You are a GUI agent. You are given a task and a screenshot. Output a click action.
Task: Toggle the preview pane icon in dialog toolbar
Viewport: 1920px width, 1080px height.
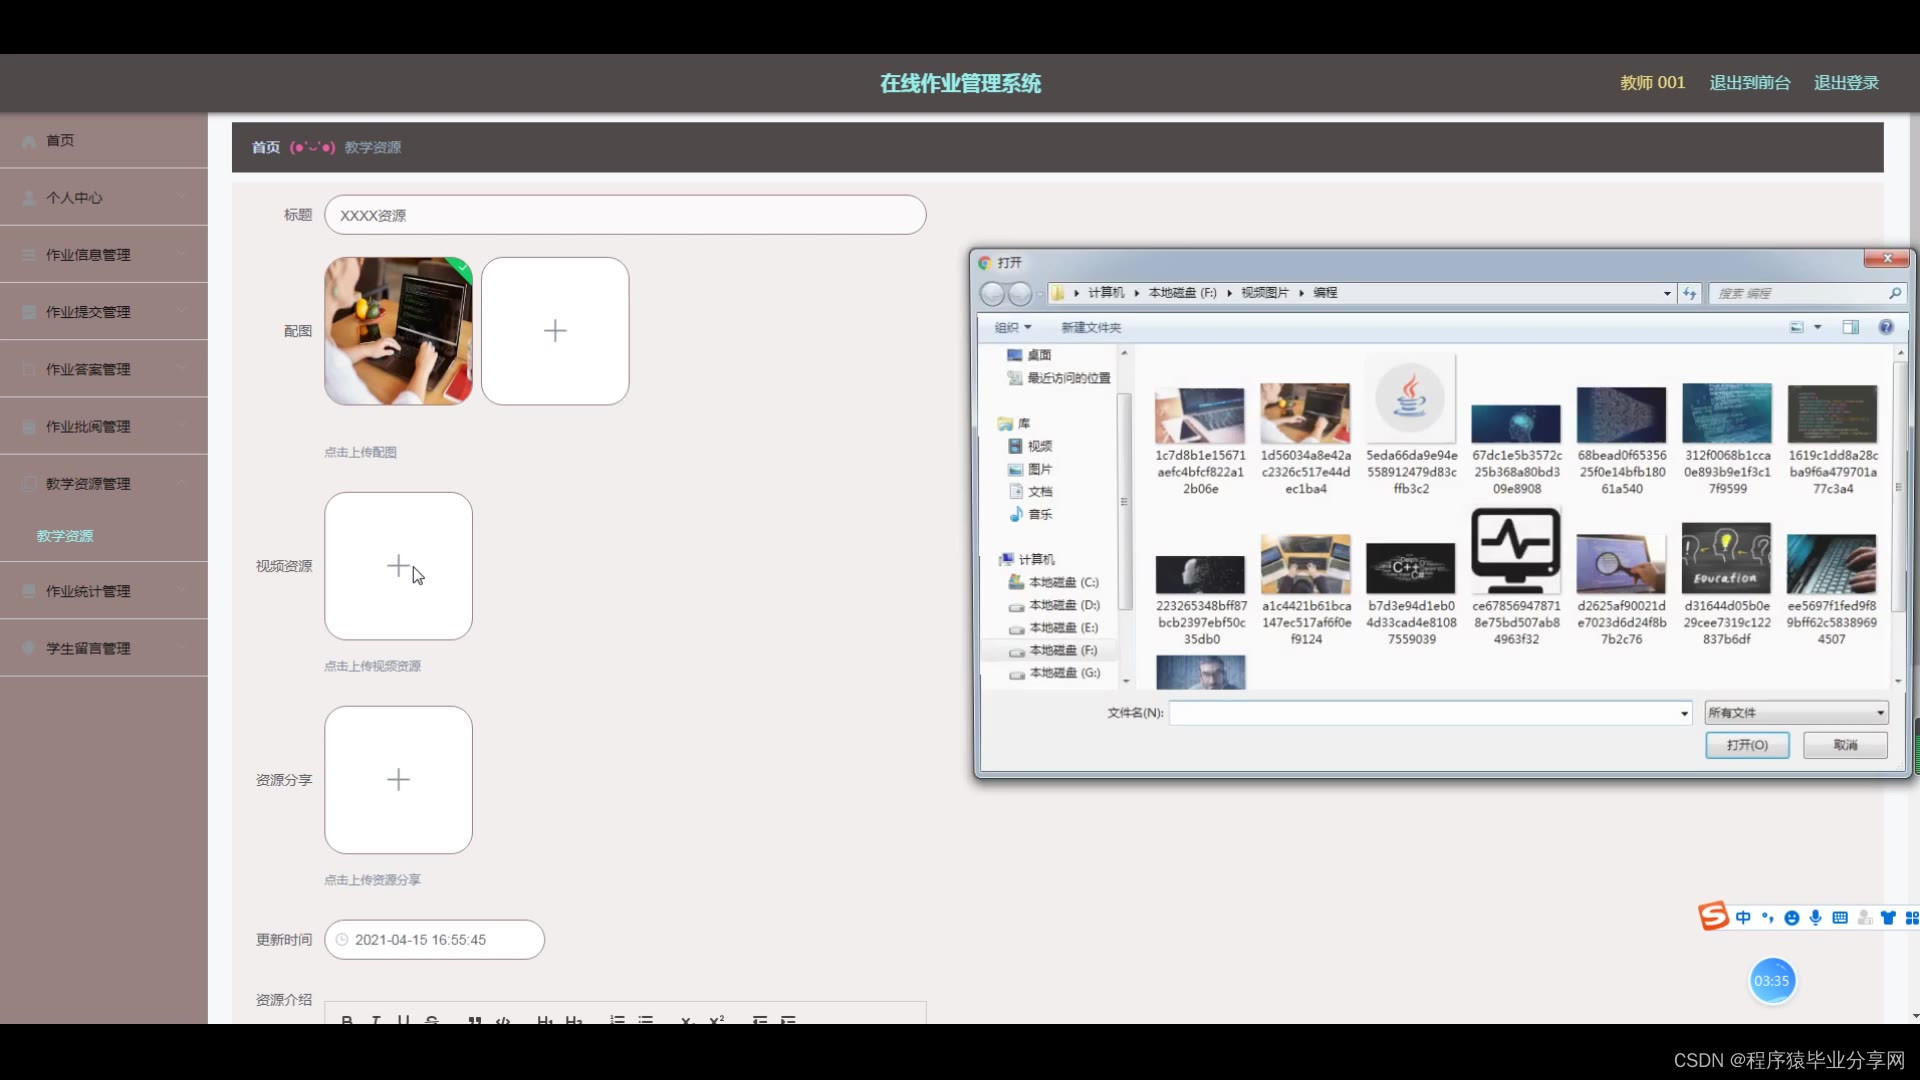(x=1851, y=327)
